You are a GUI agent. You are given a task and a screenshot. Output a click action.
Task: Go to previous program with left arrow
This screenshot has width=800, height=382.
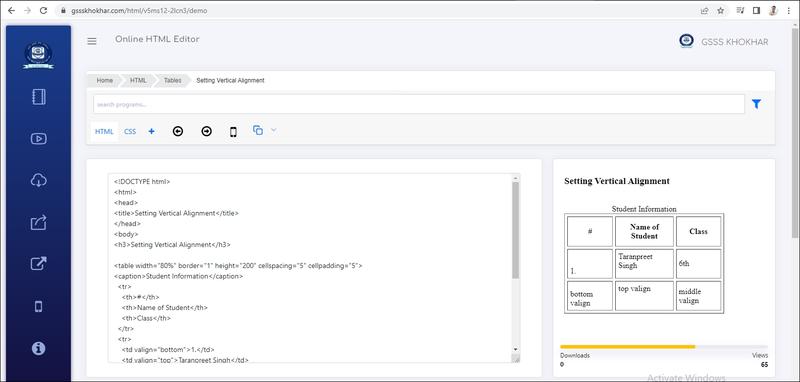[178, 132]
